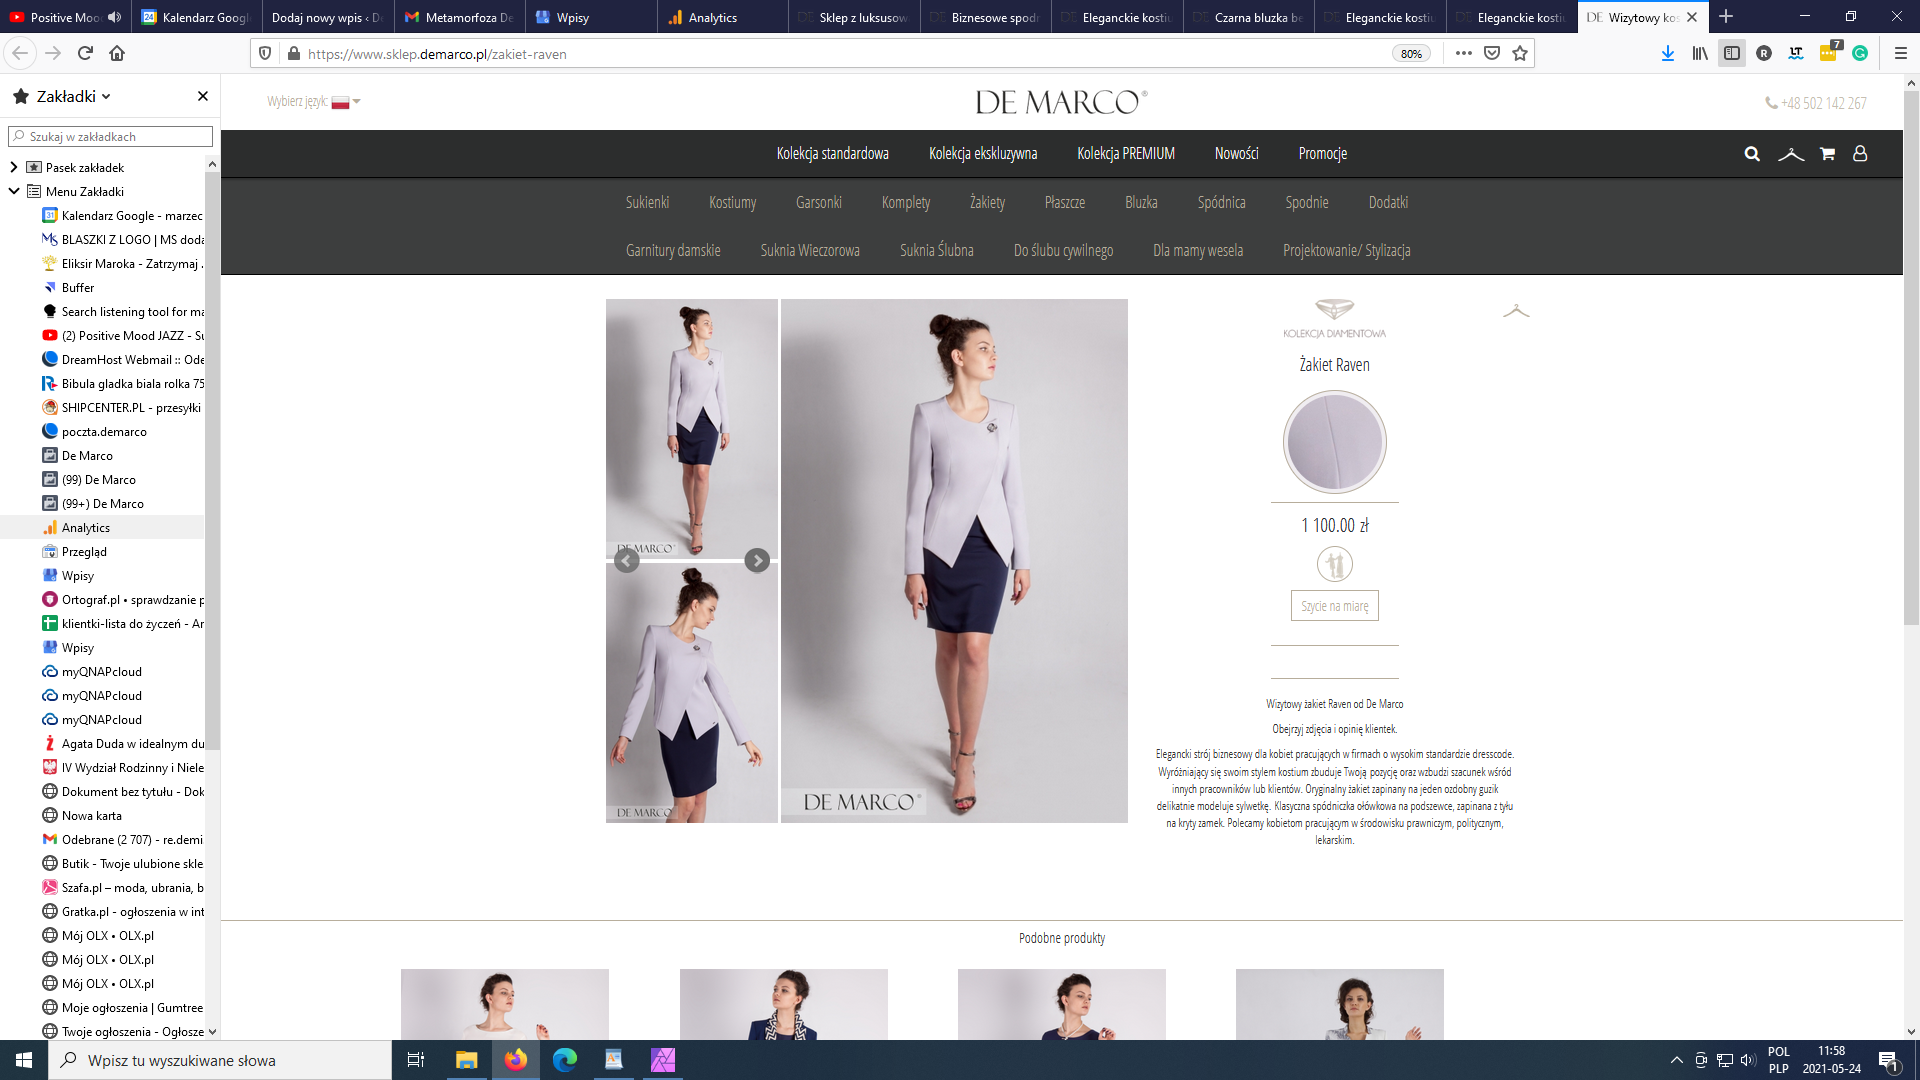Click the tailoring mannequin icon below the price

1335,564
